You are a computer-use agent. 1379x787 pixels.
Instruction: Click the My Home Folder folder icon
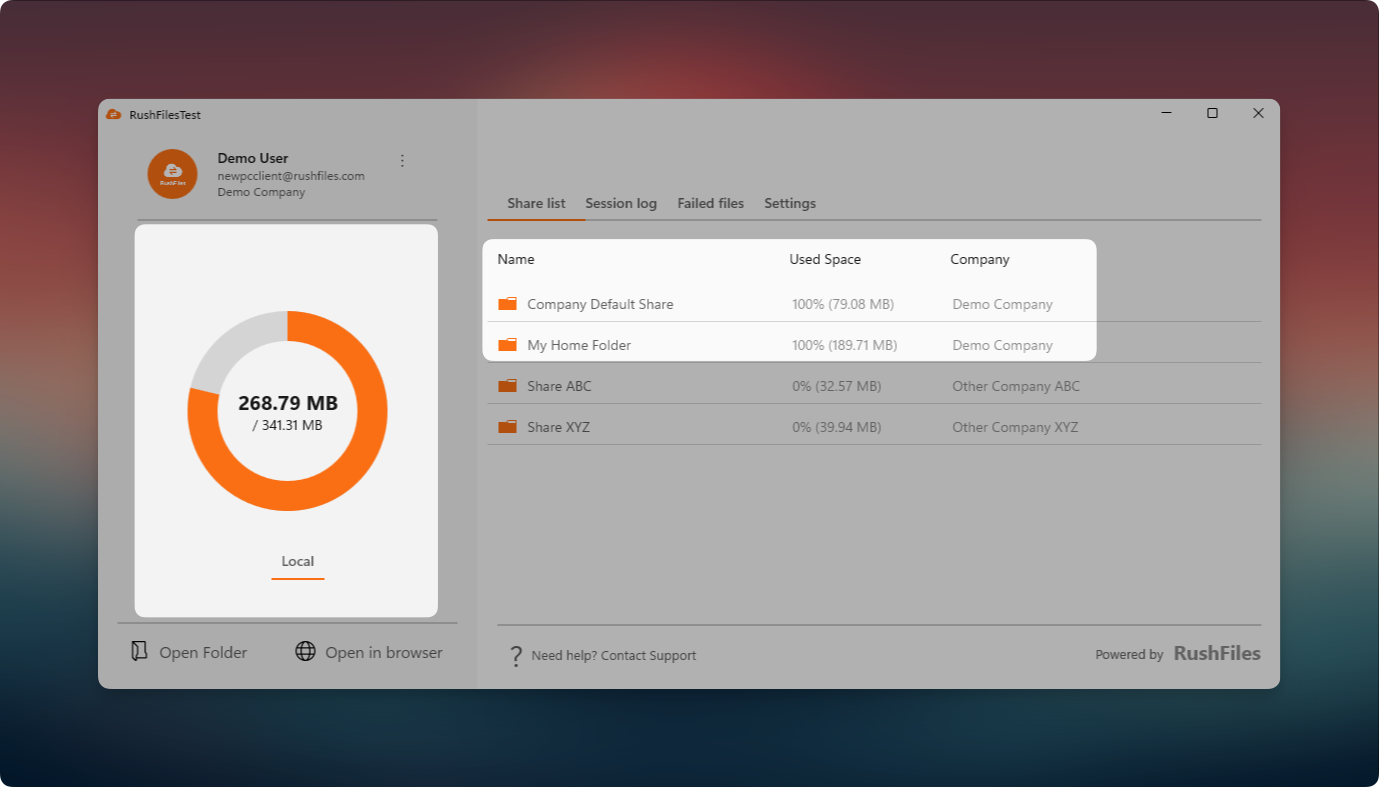click(508, 345)
